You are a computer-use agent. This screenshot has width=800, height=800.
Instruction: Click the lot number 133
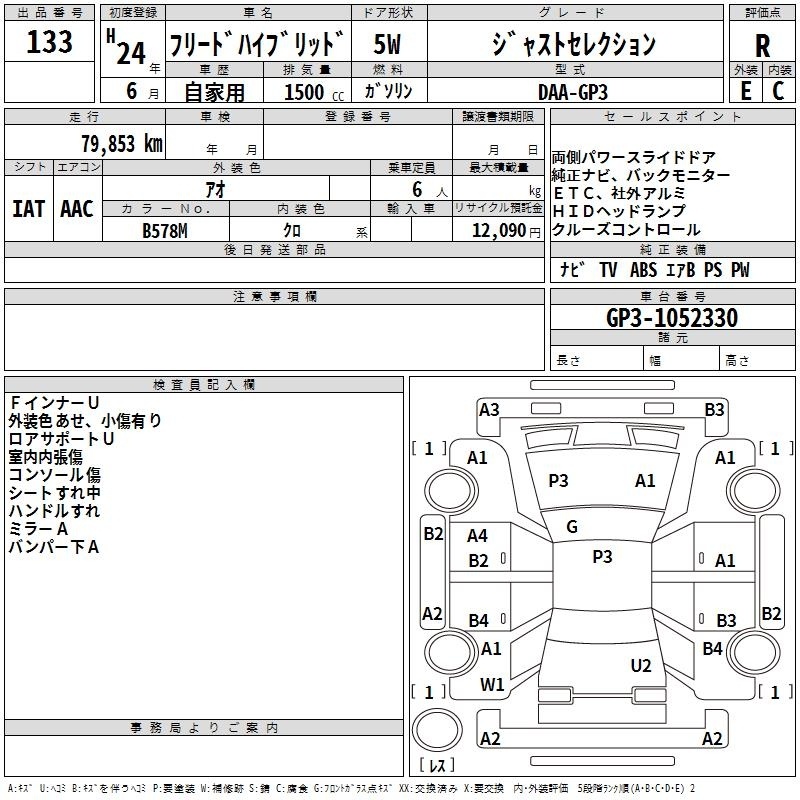49,42
